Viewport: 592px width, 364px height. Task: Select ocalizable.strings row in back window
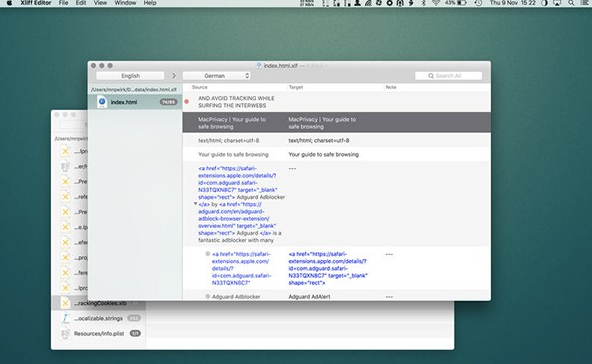pos(98,318)
